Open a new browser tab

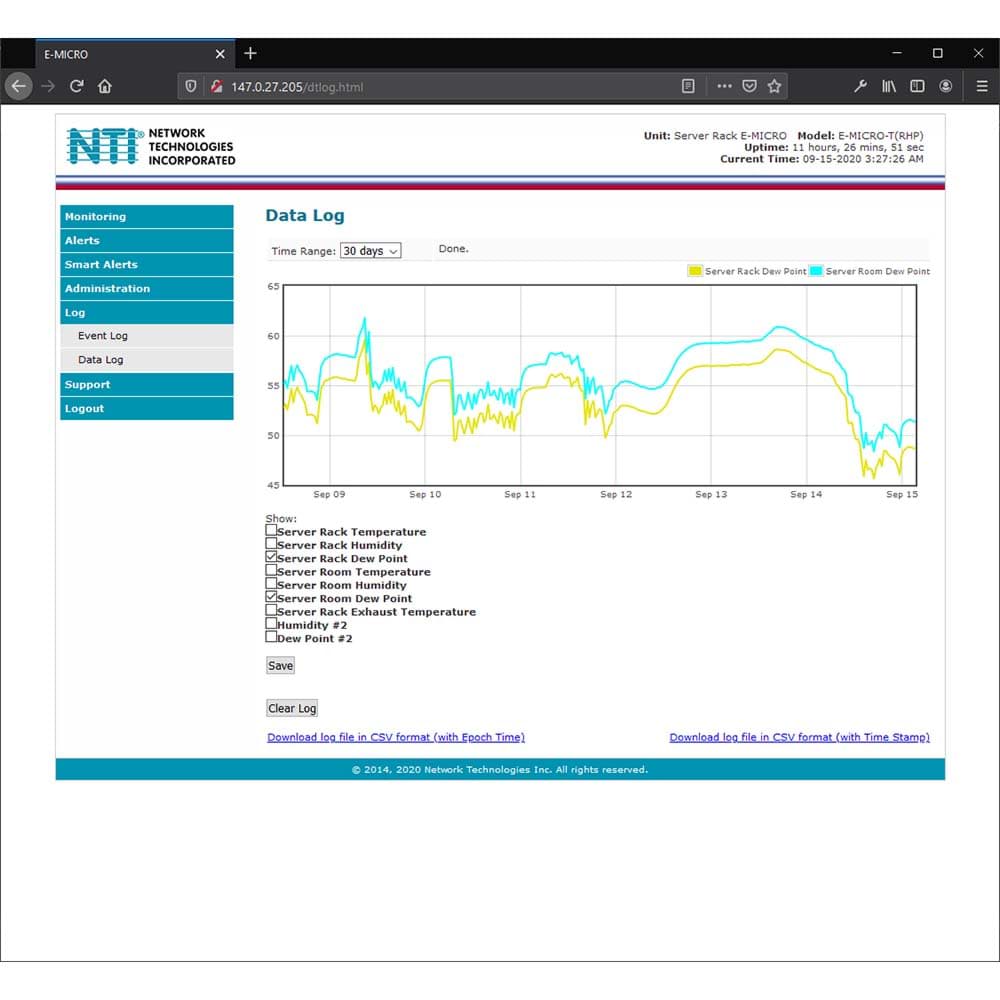tap(251, 54)
